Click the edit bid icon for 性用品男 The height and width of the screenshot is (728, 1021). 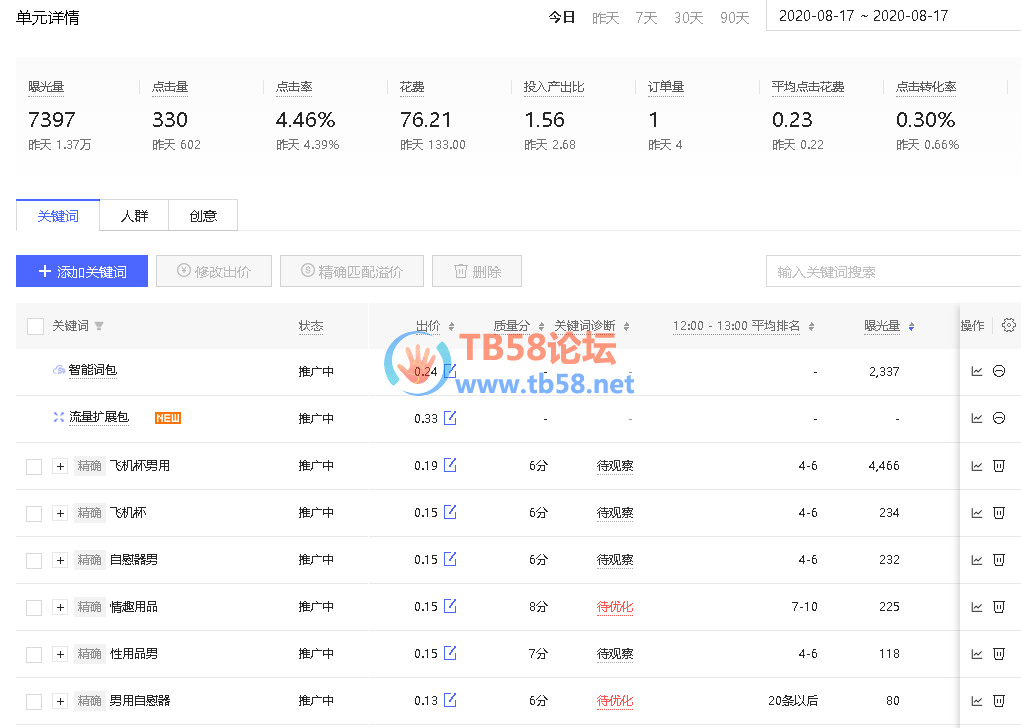click(450, 653)
